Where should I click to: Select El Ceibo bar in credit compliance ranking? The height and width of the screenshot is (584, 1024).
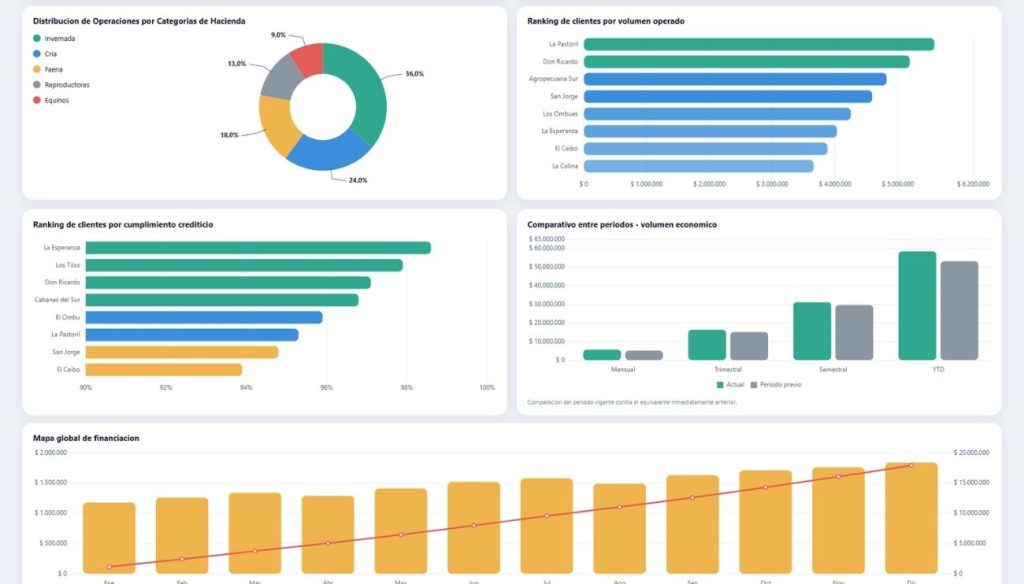pyautogui.click(x=164, y=370)
